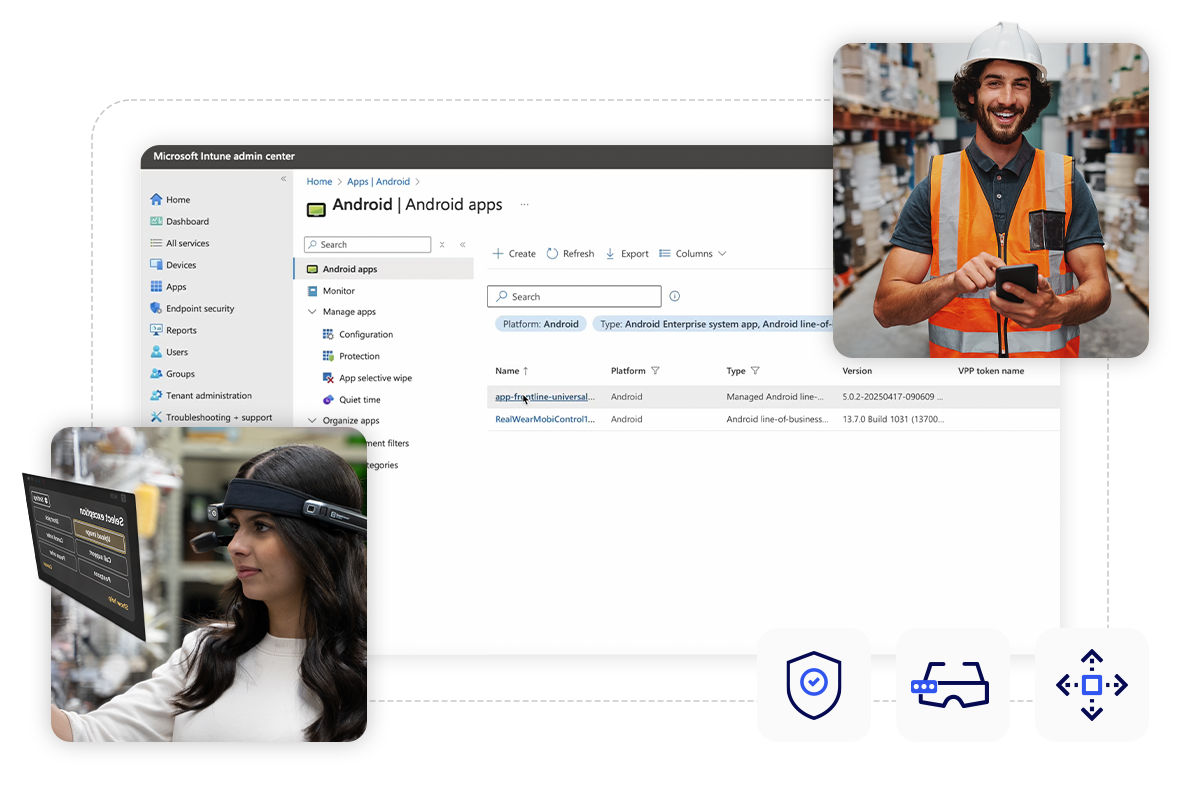1200x800 pixels.
Task: Click the Platform column filter icon
Action: coord(655,371)
